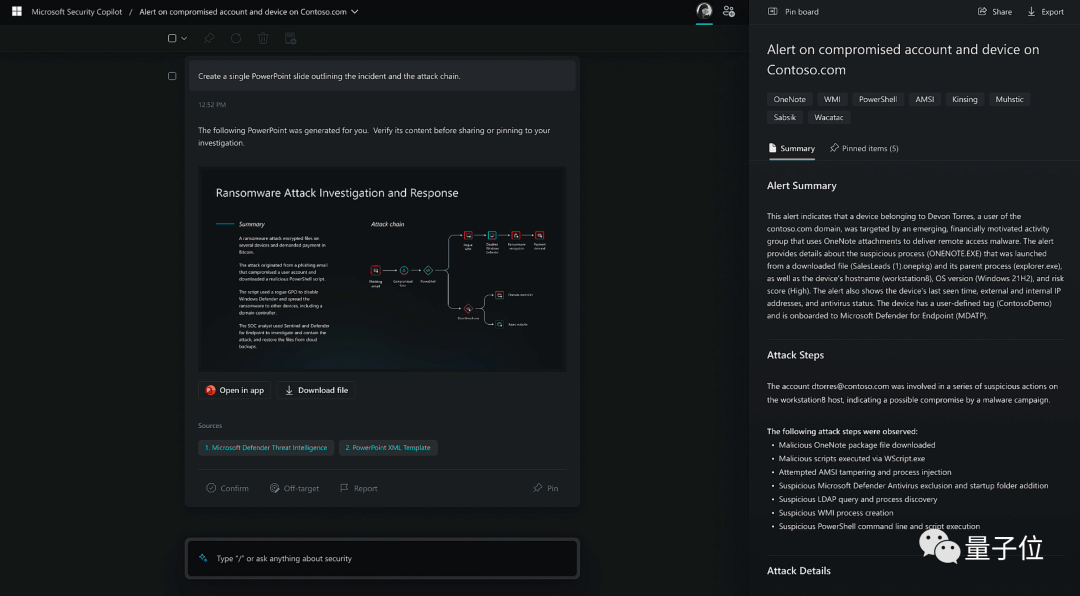
Task: Expand the select-all checkbox dropdown arrow
Action: (x=184, y=39)
